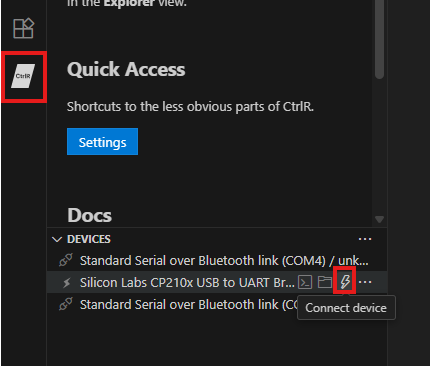Click the blue Settings button
This screenshot has height=366, width=430.
click(x=102, y=142)
